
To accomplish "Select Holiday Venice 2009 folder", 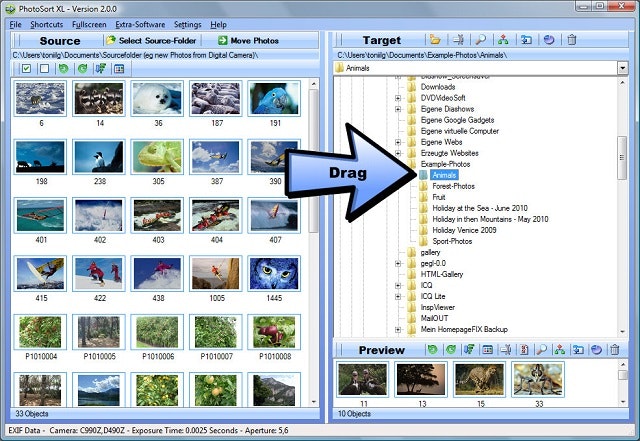I will coord(464,230).
